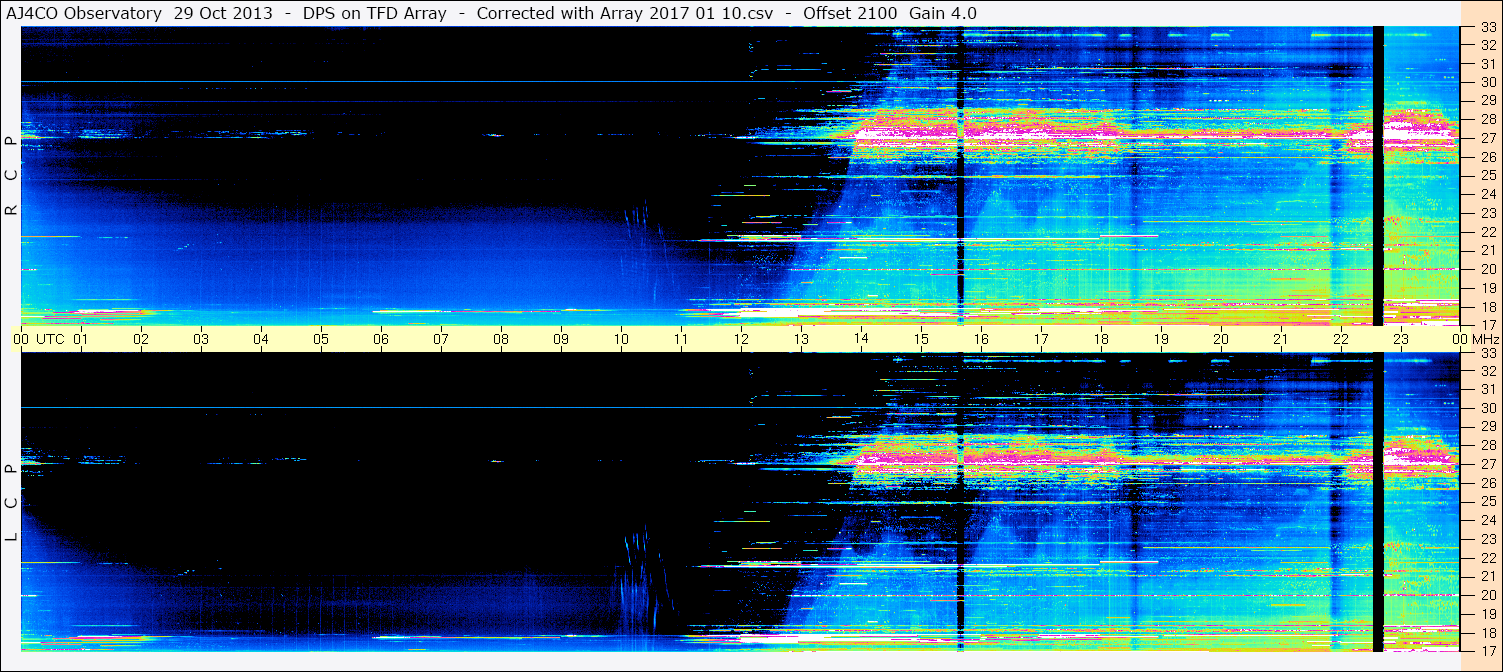Select hour marker "16" on the UTC axis
The image size is (1503, 672).
(x=981, y=339)
